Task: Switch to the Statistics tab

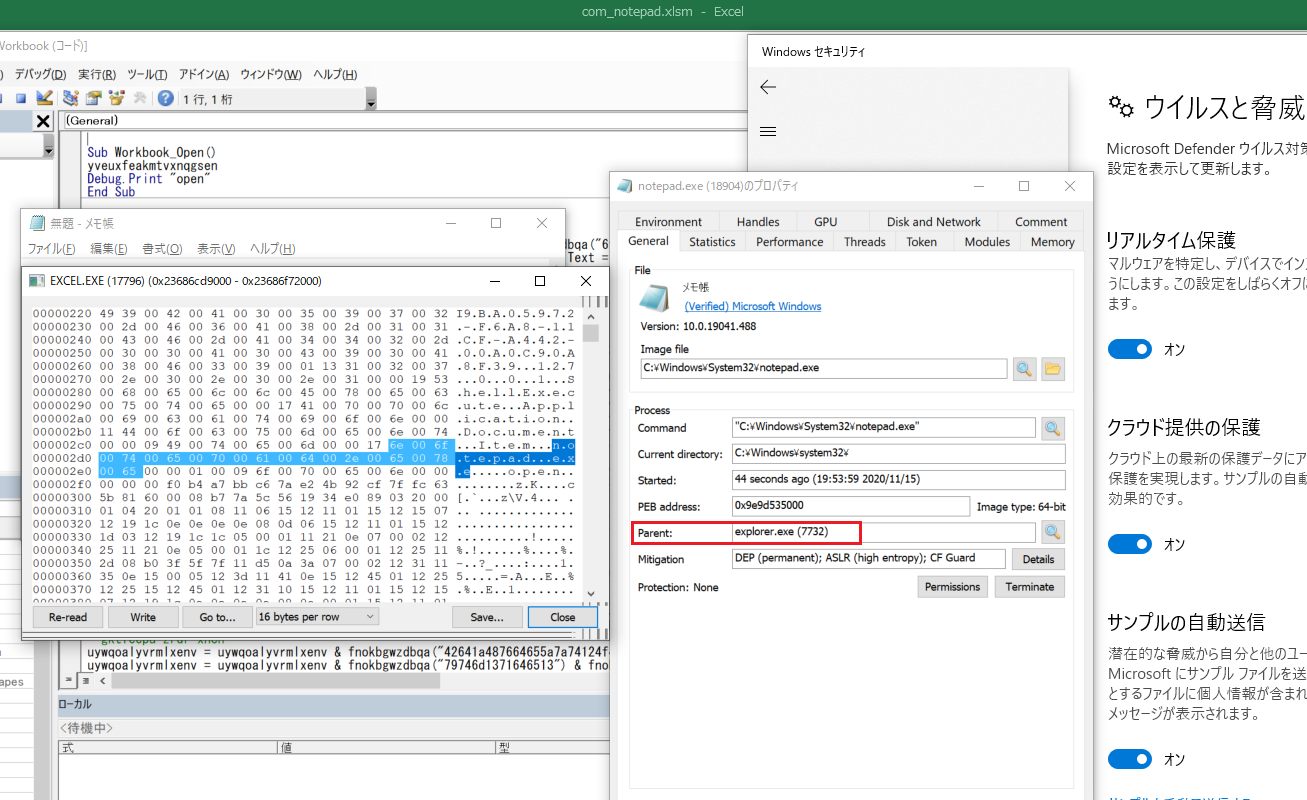Action: point(712,242)
